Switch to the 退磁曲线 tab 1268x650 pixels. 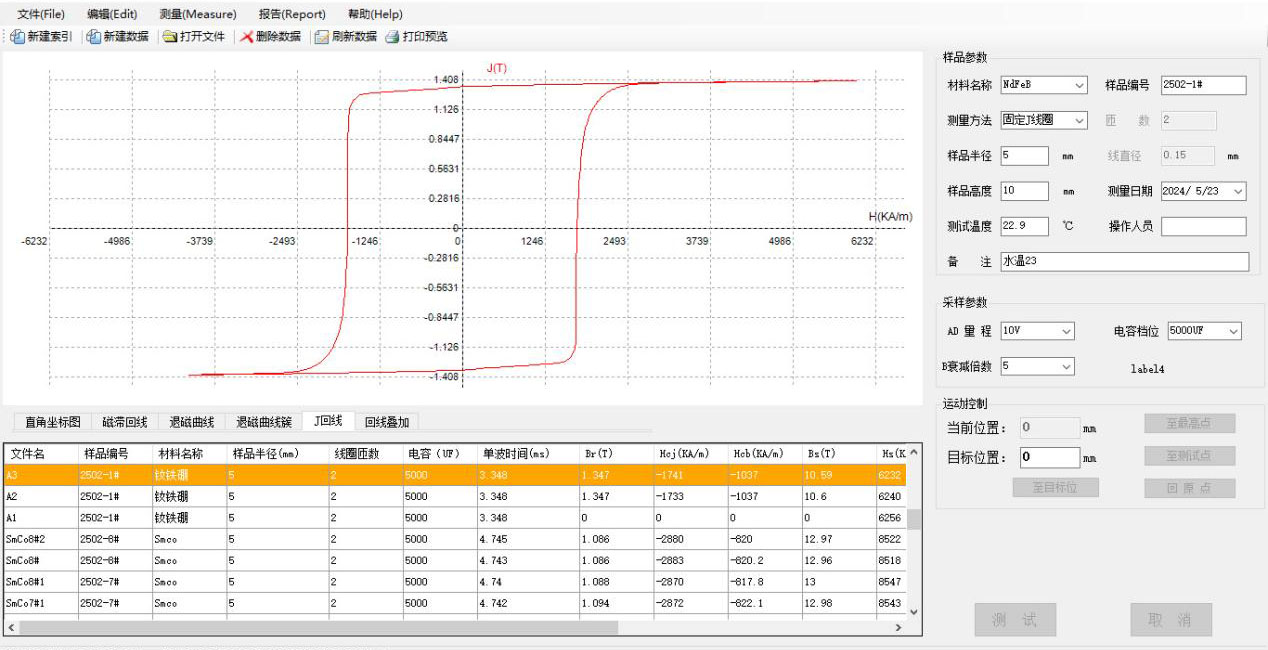190,422
